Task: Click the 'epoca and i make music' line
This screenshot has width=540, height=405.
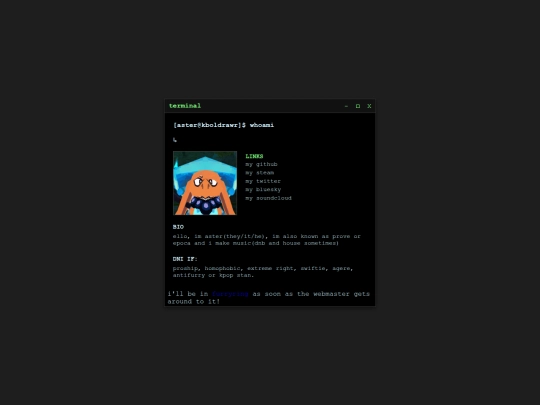Action: click(x=256, y=243)
